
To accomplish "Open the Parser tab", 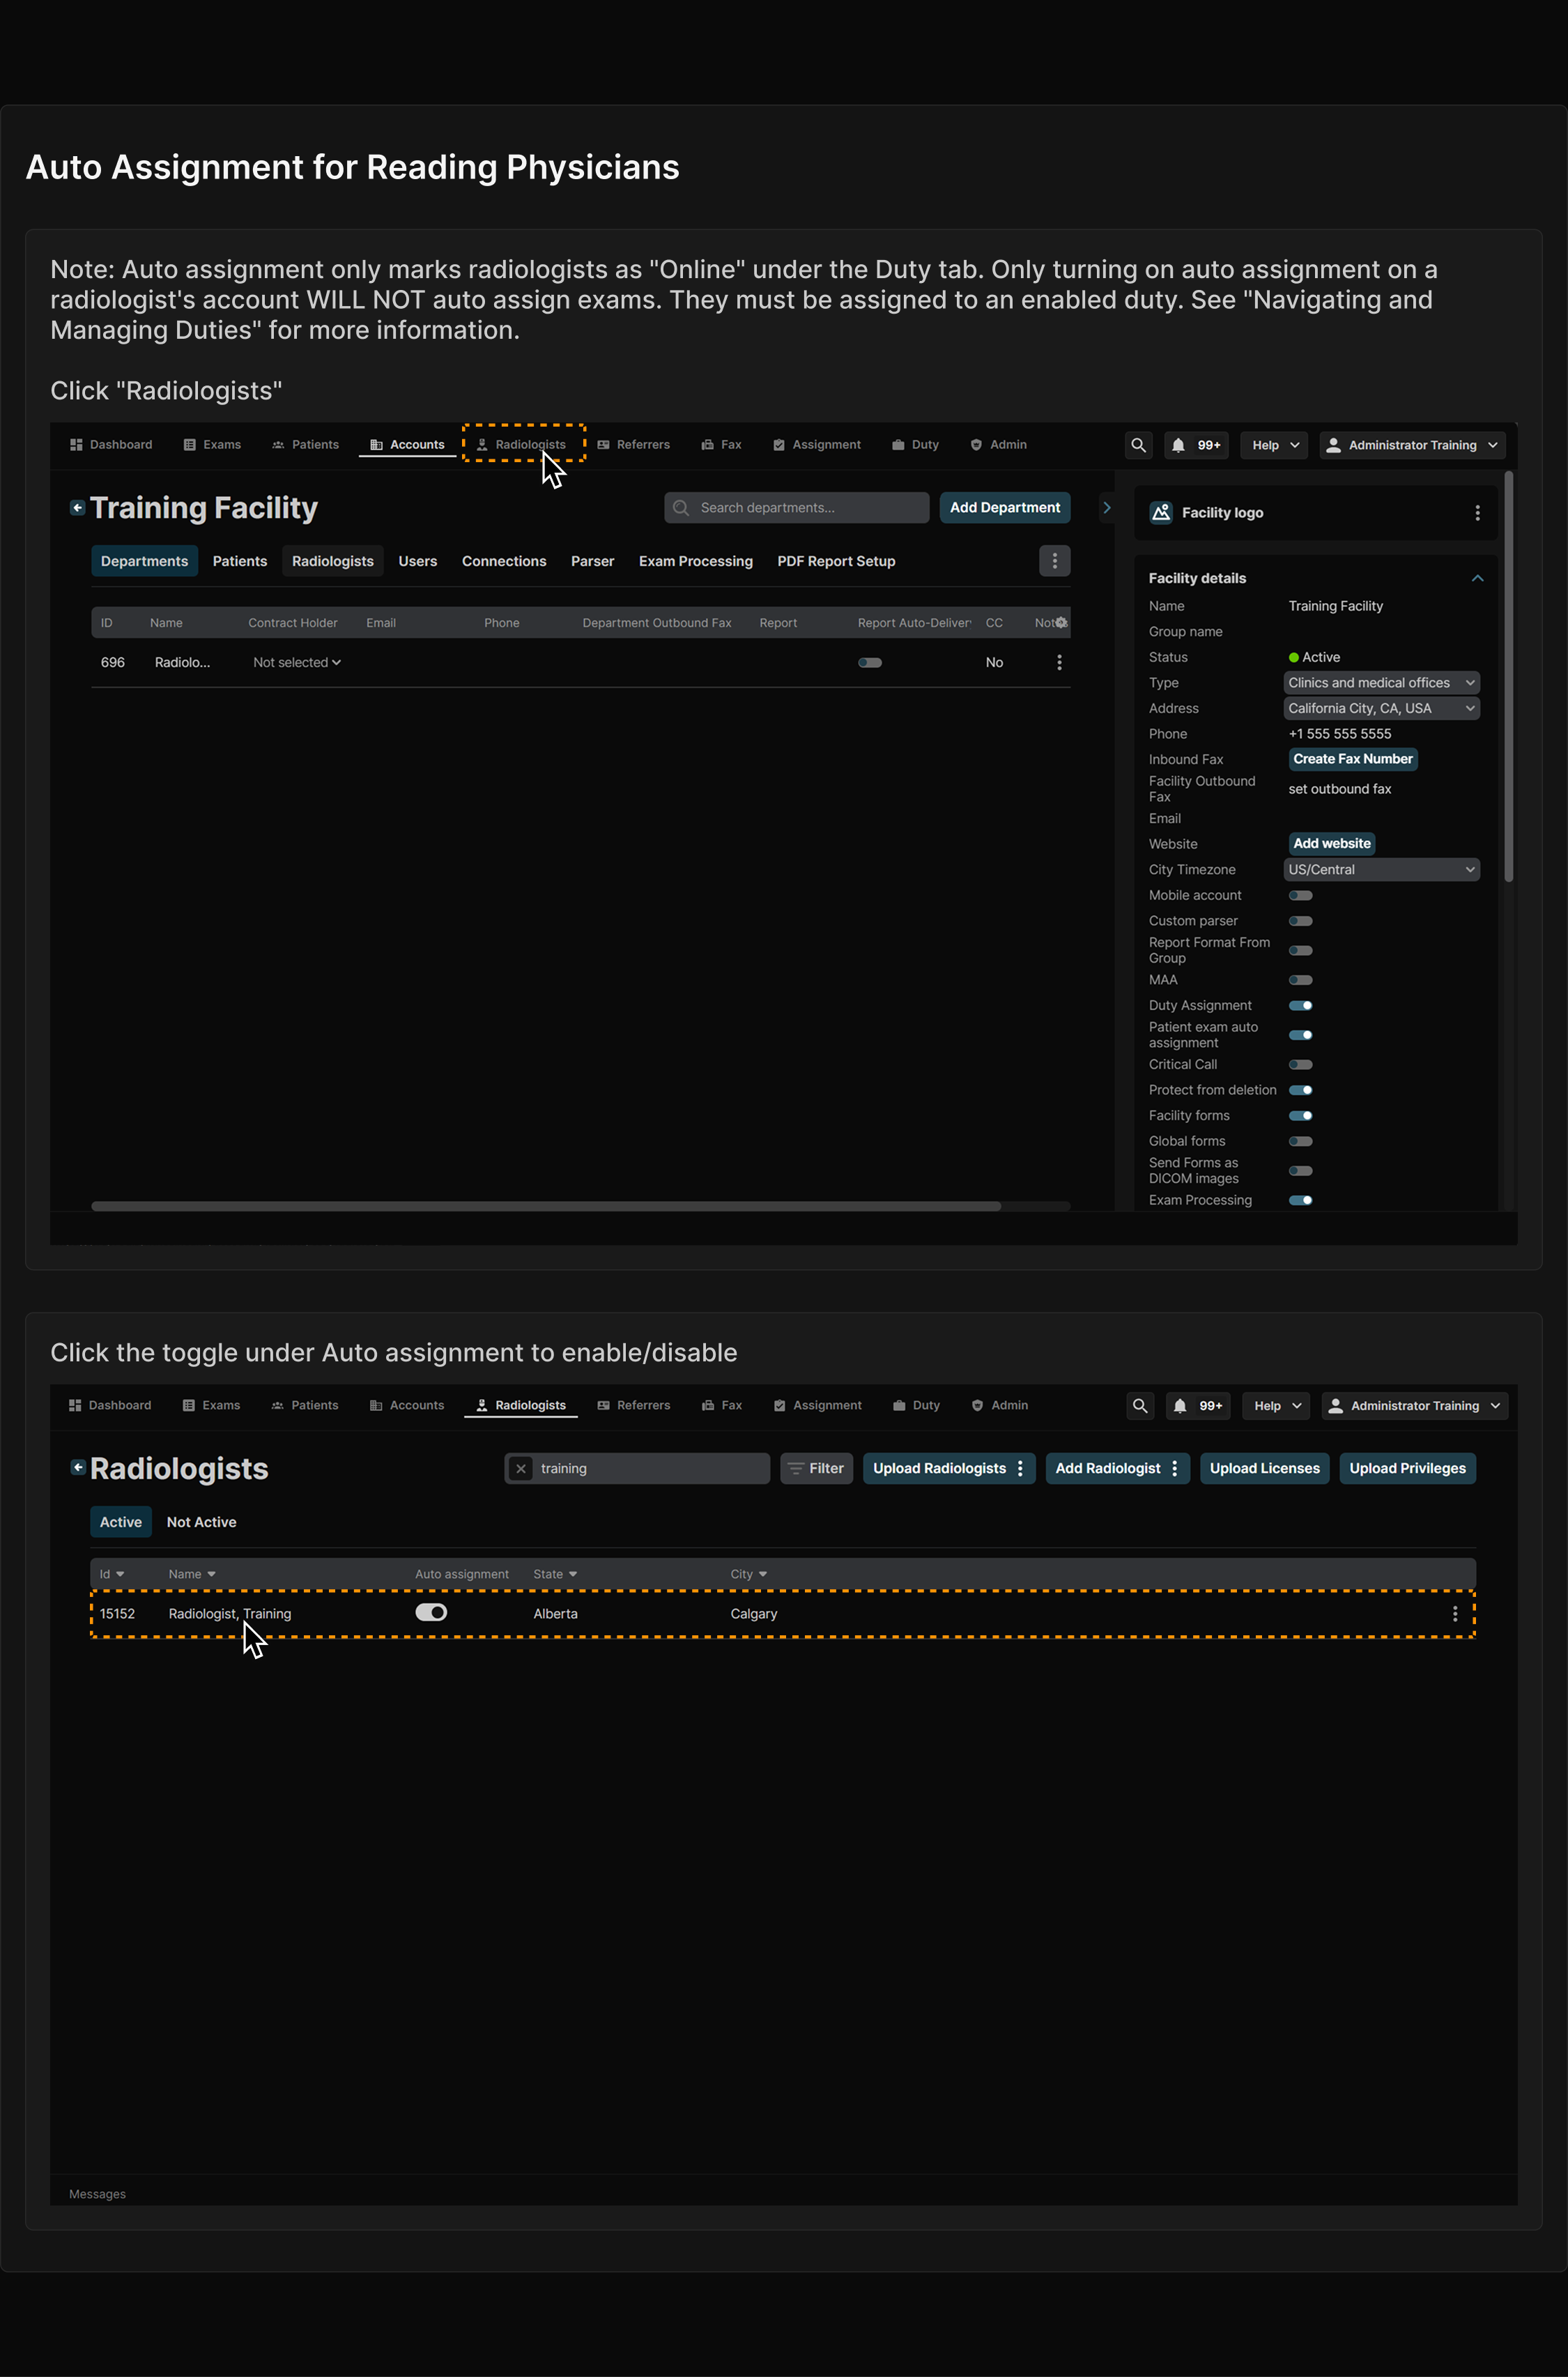I will pos(592,561).
